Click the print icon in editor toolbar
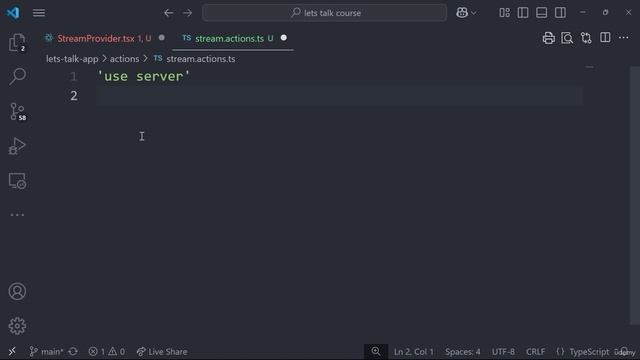 tap(549, 38)
